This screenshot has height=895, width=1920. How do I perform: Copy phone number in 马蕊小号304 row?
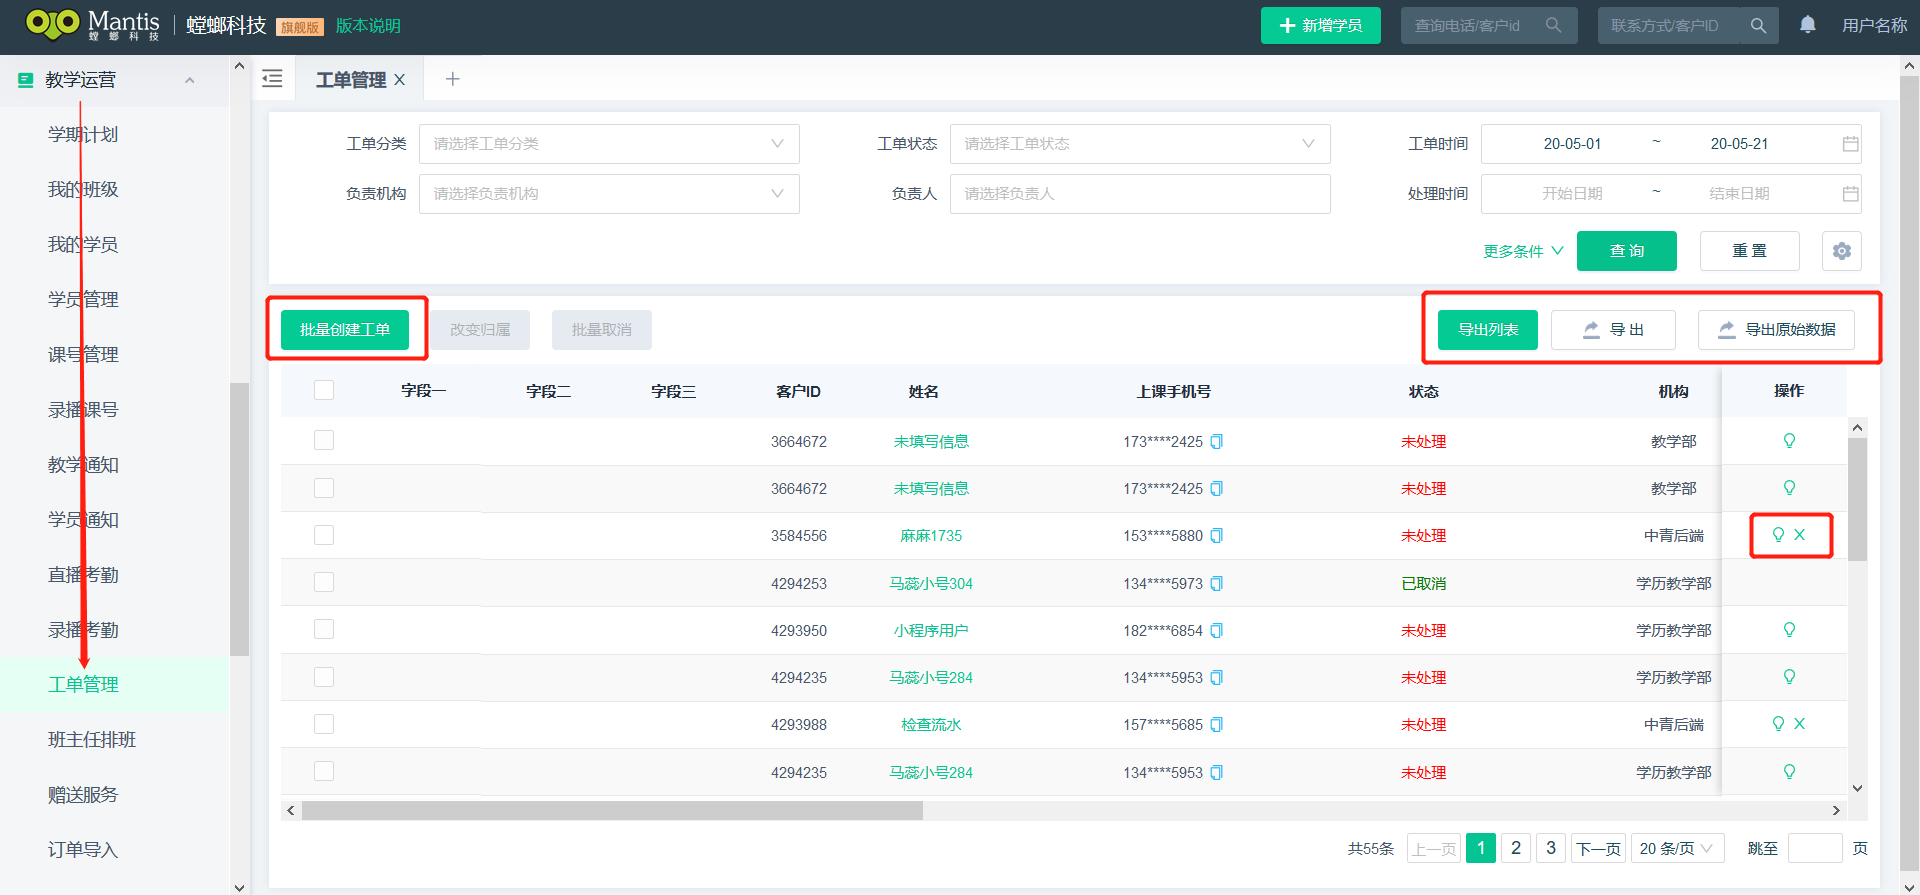(1217, 584)
